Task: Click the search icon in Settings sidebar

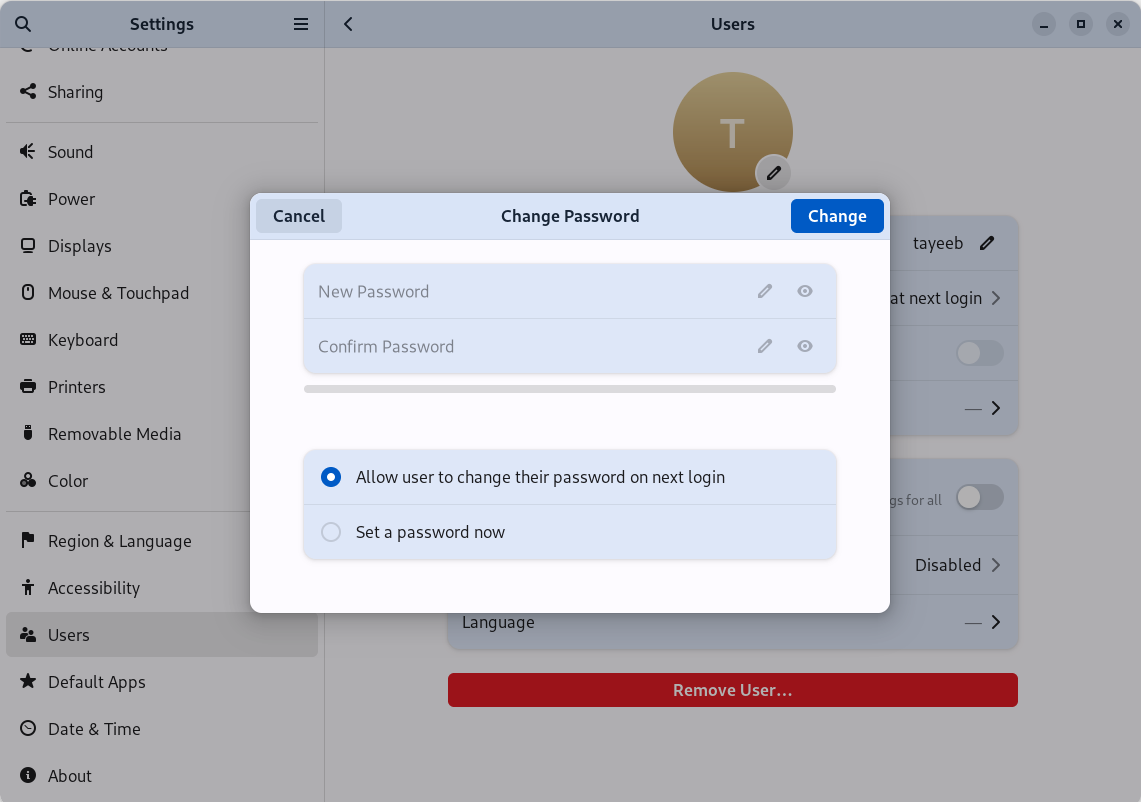Action: [22, 23]
